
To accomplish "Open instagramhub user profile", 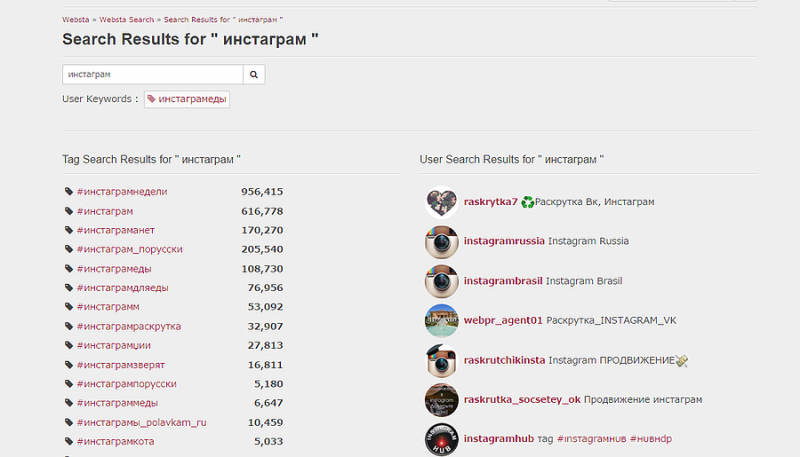I will coord(499,439).
